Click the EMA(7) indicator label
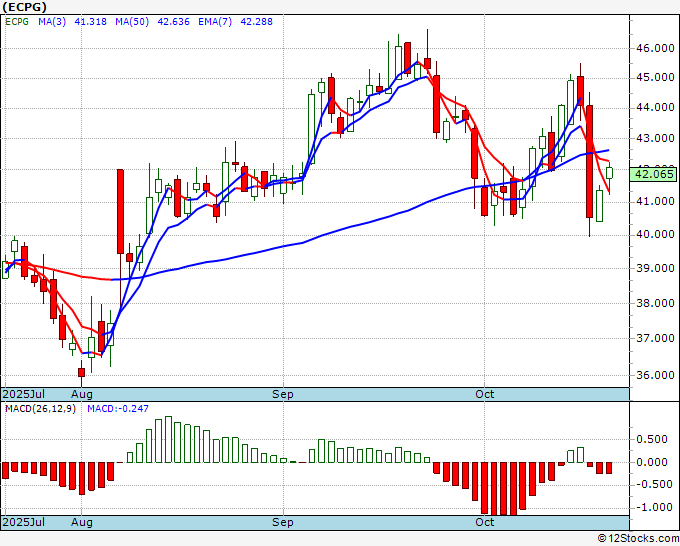The width and height of the screenshot is (680, 546). [215, 22]
